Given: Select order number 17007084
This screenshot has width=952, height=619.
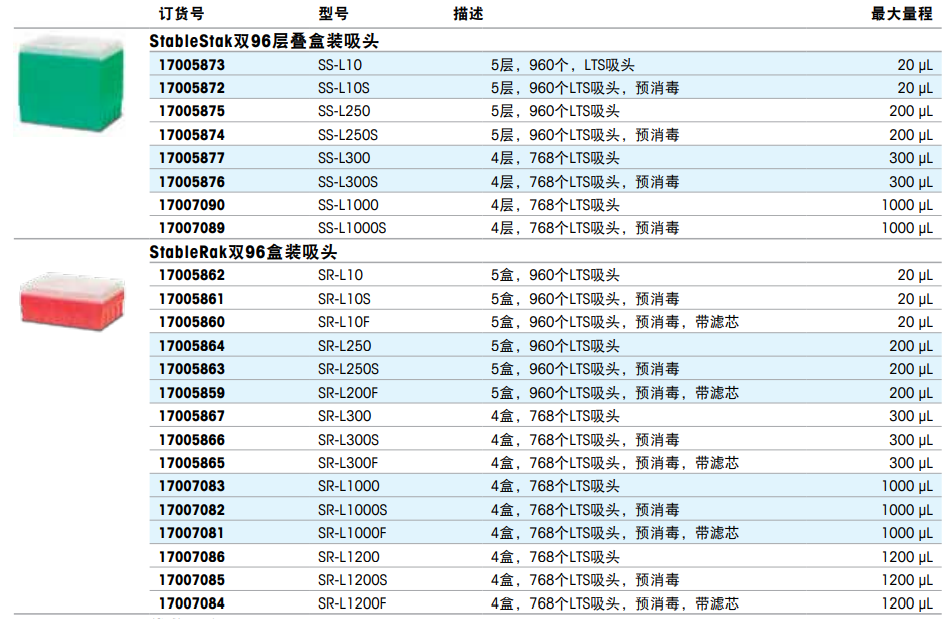Looking at the screenshot, I should pyautogui.click(x=192, y=603).
